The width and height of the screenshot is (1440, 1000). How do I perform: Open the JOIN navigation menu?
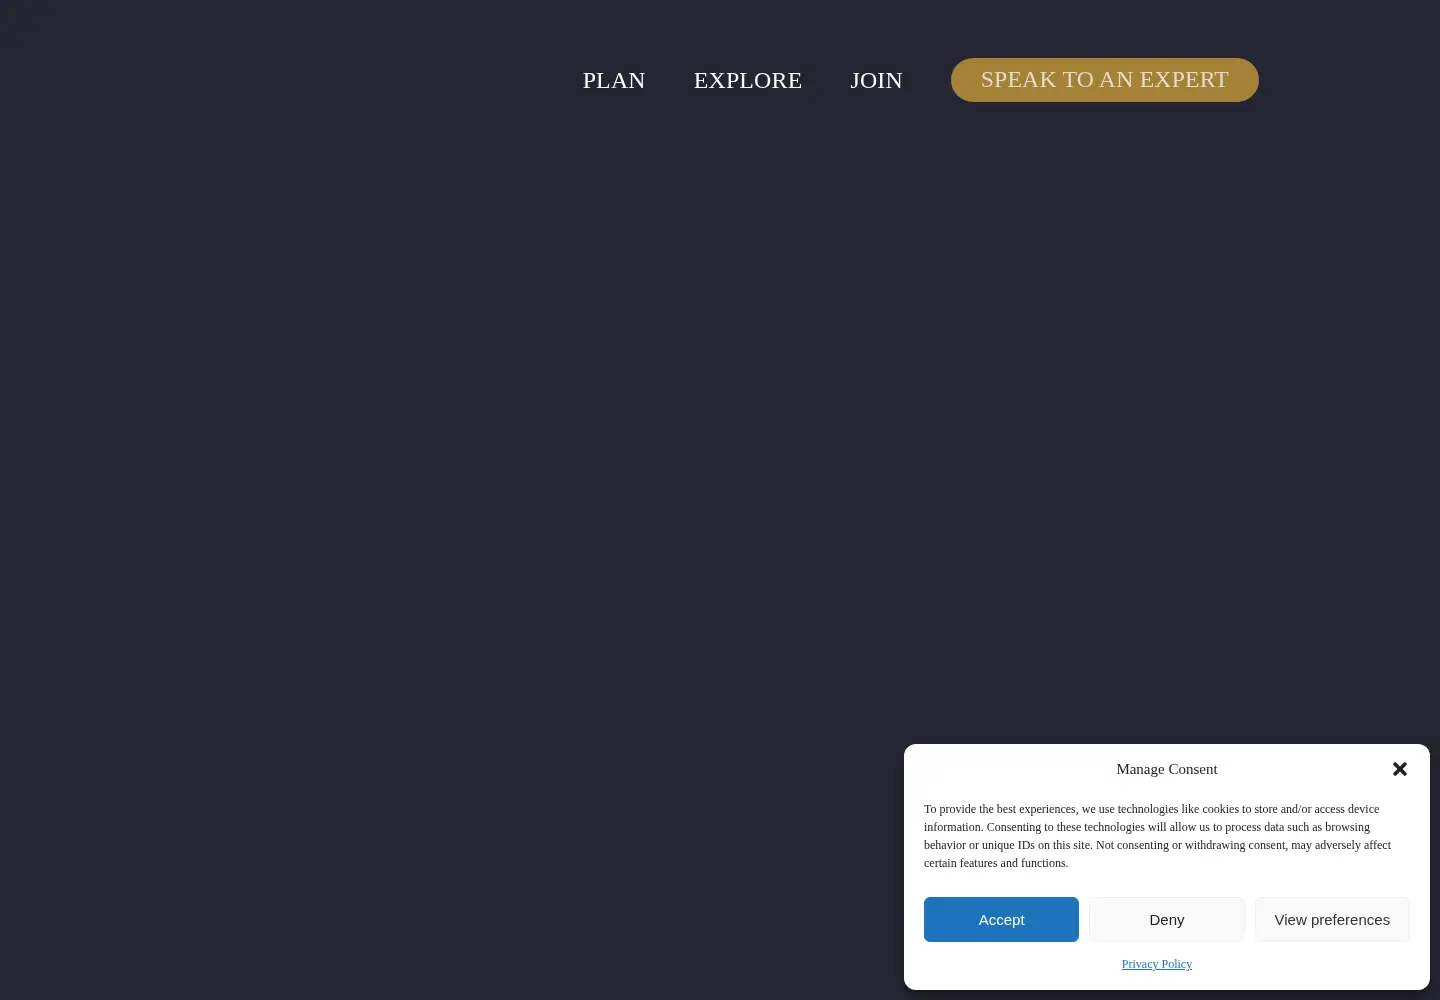click(876, 80)
